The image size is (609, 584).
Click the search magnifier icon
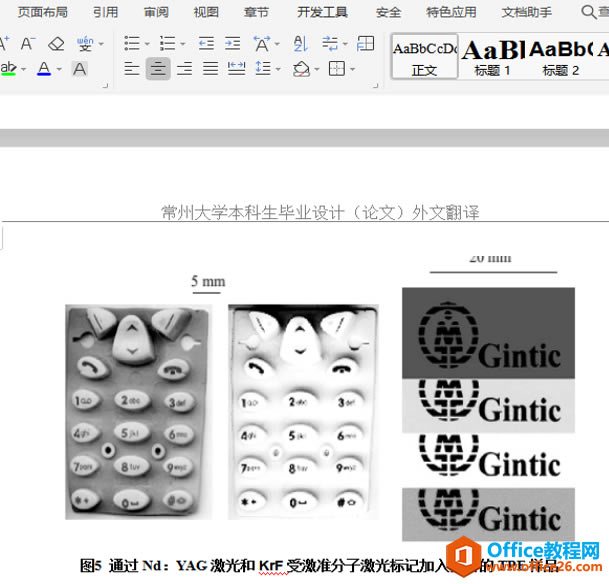click(589, 12)
